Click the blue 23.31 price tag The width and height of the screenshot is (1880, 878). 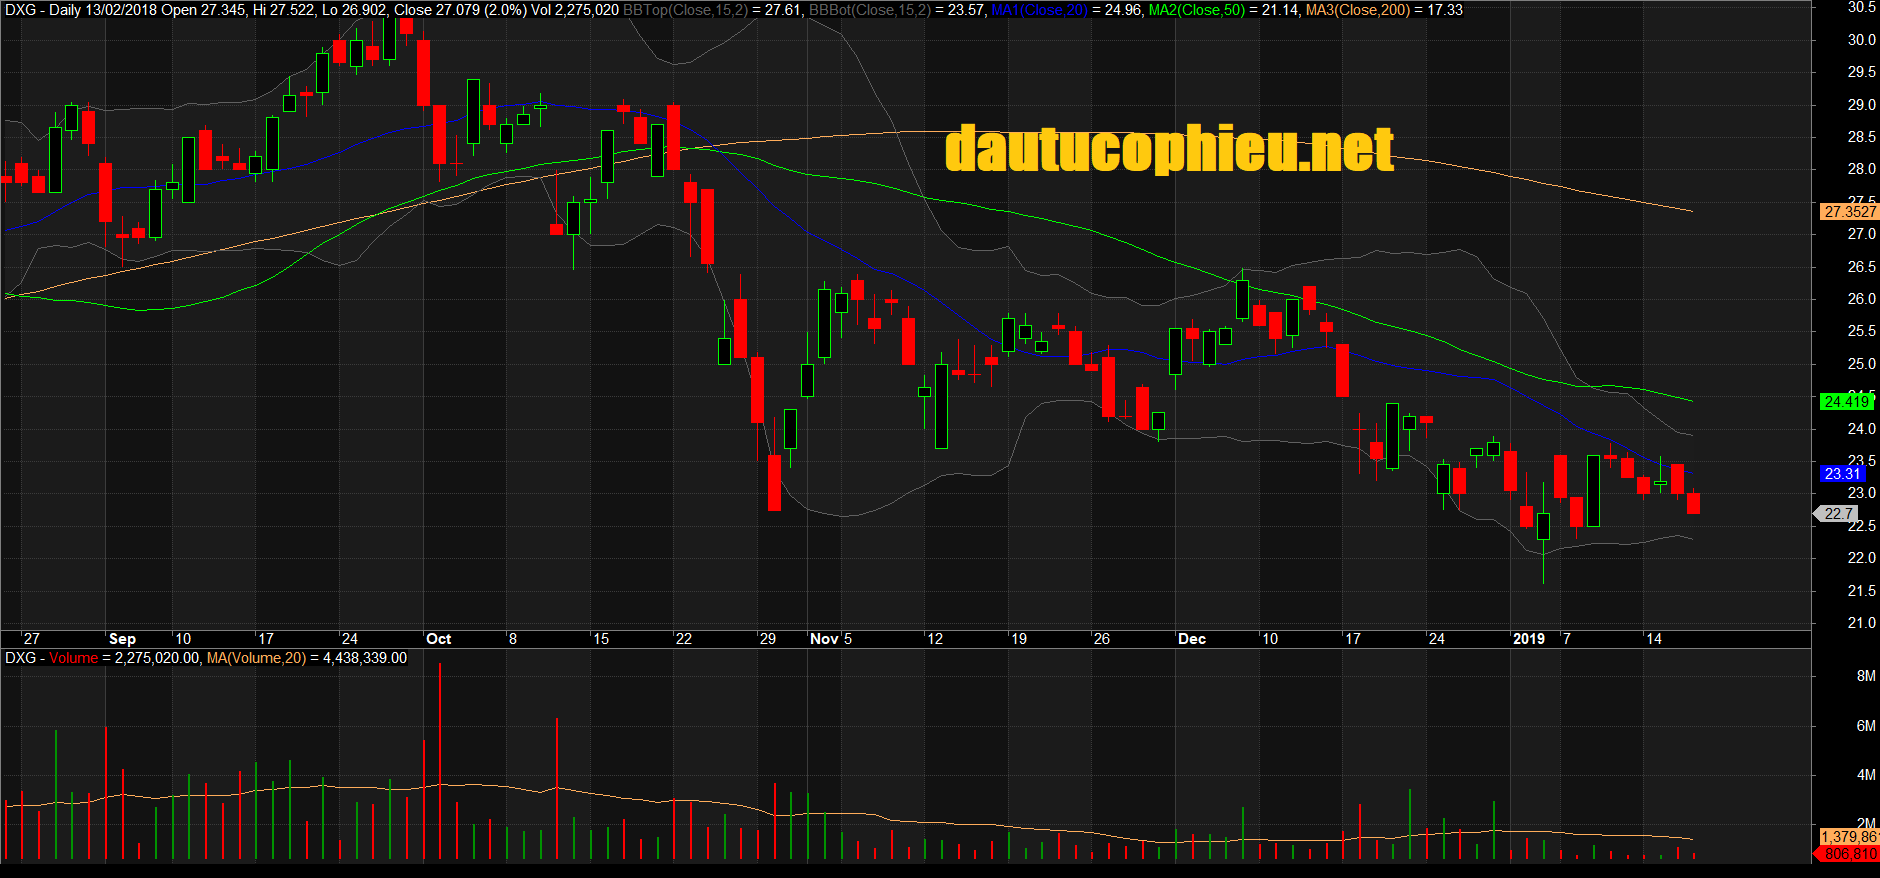(1843, 474)
